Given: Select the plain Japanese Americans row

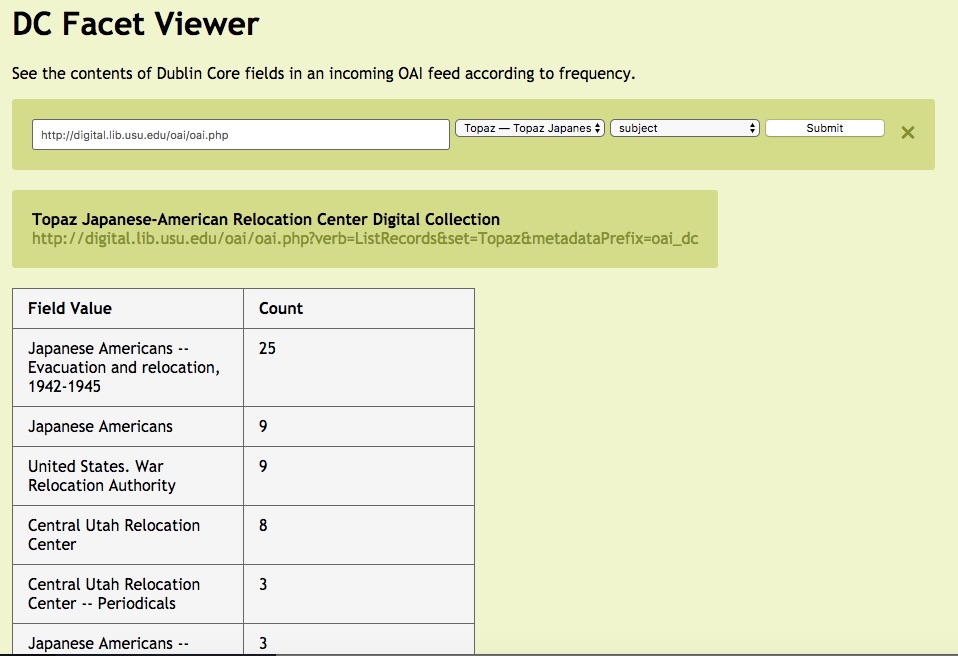Looking at the screenshot, I should pyautogui.click(x=100, y=426).
